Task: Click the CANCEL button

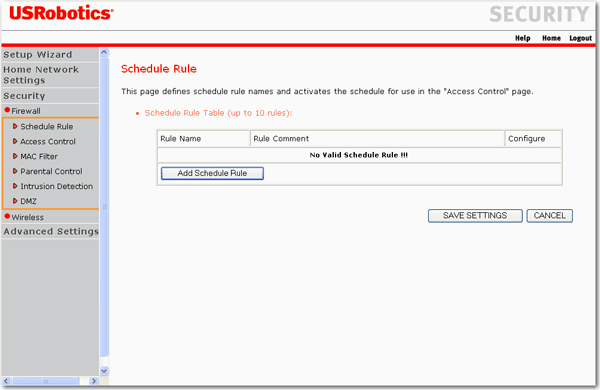Action: (549, 215)
